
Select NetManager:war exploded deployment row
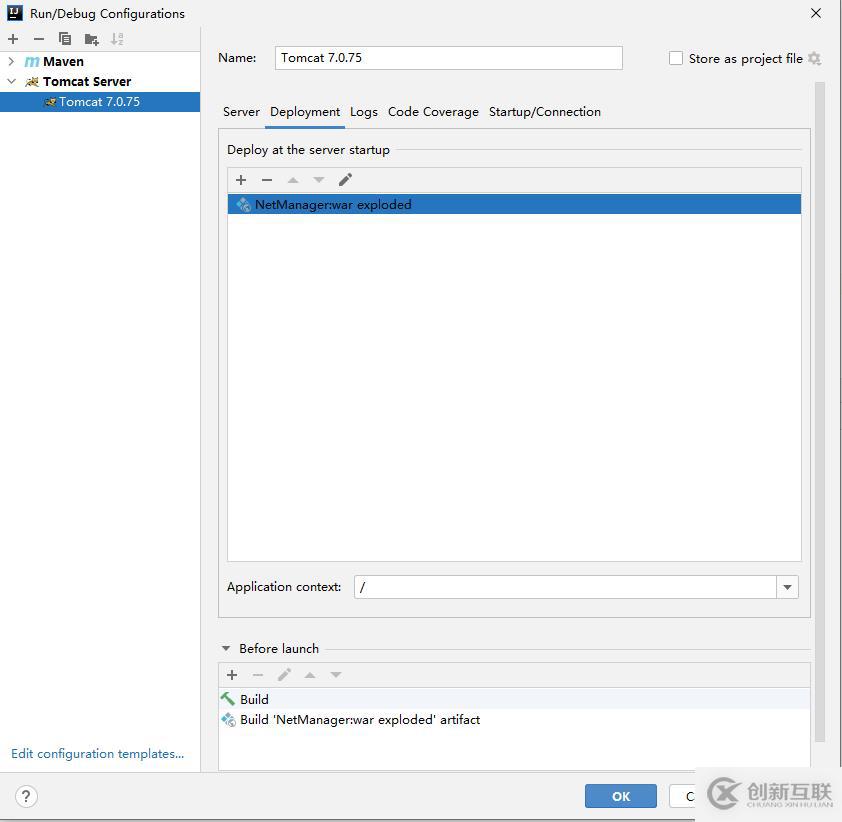[x=514, y=205]
